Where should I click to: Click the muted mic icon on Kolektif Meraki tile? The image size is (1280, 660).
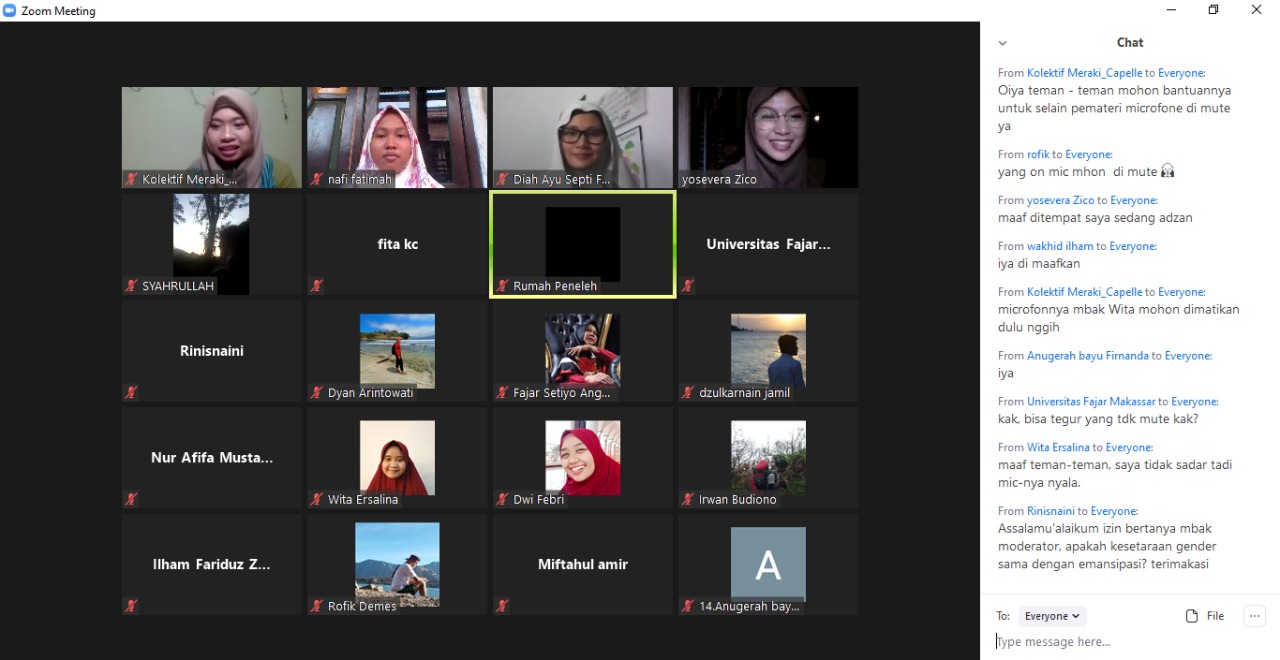[x=130, y=180]
